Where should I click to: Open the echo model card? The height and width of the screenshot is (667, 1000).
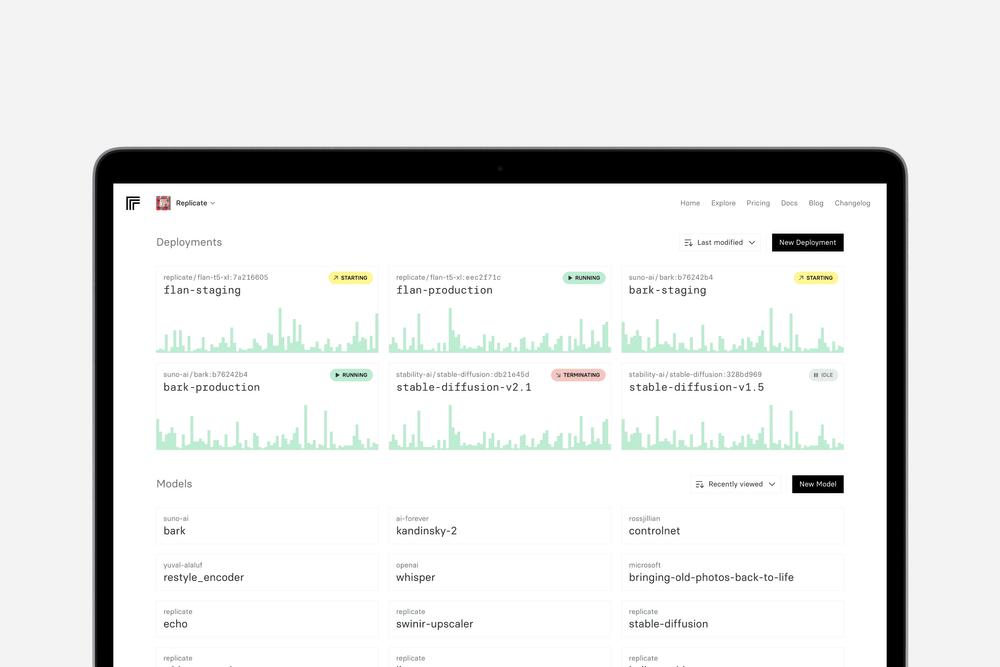tap(267, 619)
